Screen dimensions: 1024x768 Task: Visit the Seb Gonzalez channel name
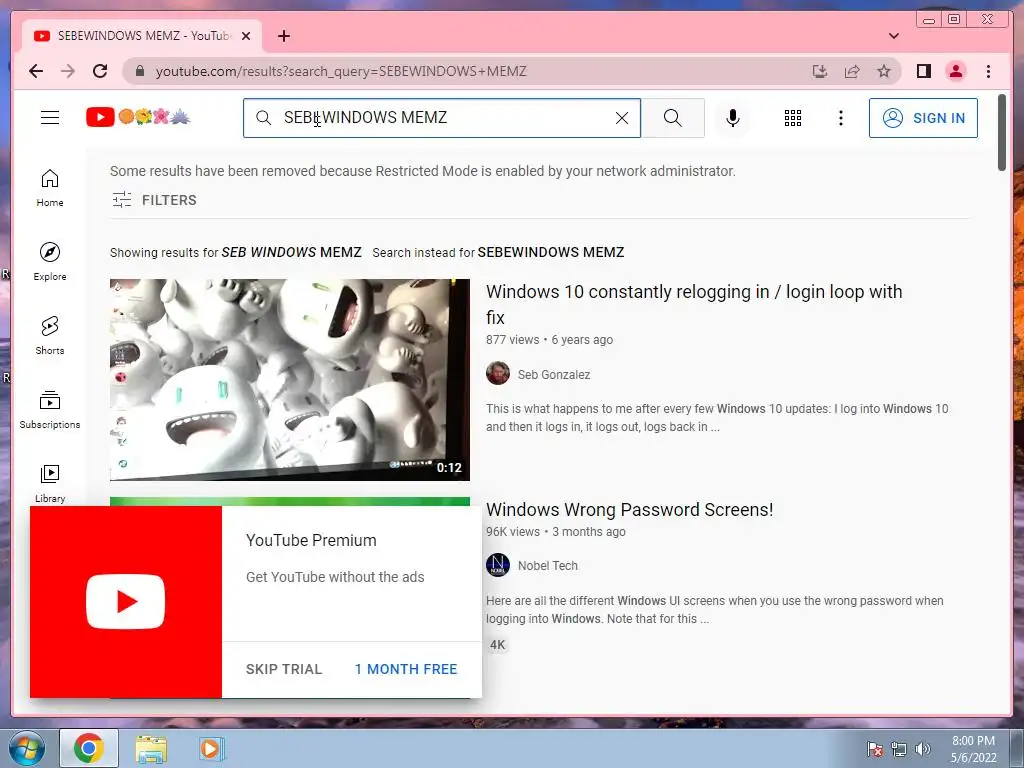(554, 375)
